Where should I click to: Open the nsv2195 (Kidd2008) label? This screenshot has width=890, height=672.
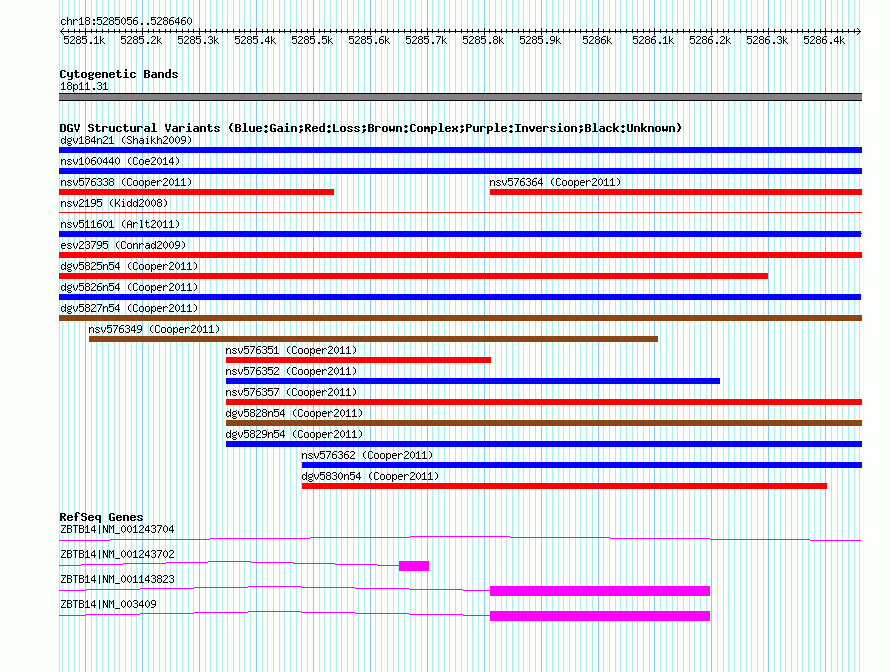pos(114,203)
